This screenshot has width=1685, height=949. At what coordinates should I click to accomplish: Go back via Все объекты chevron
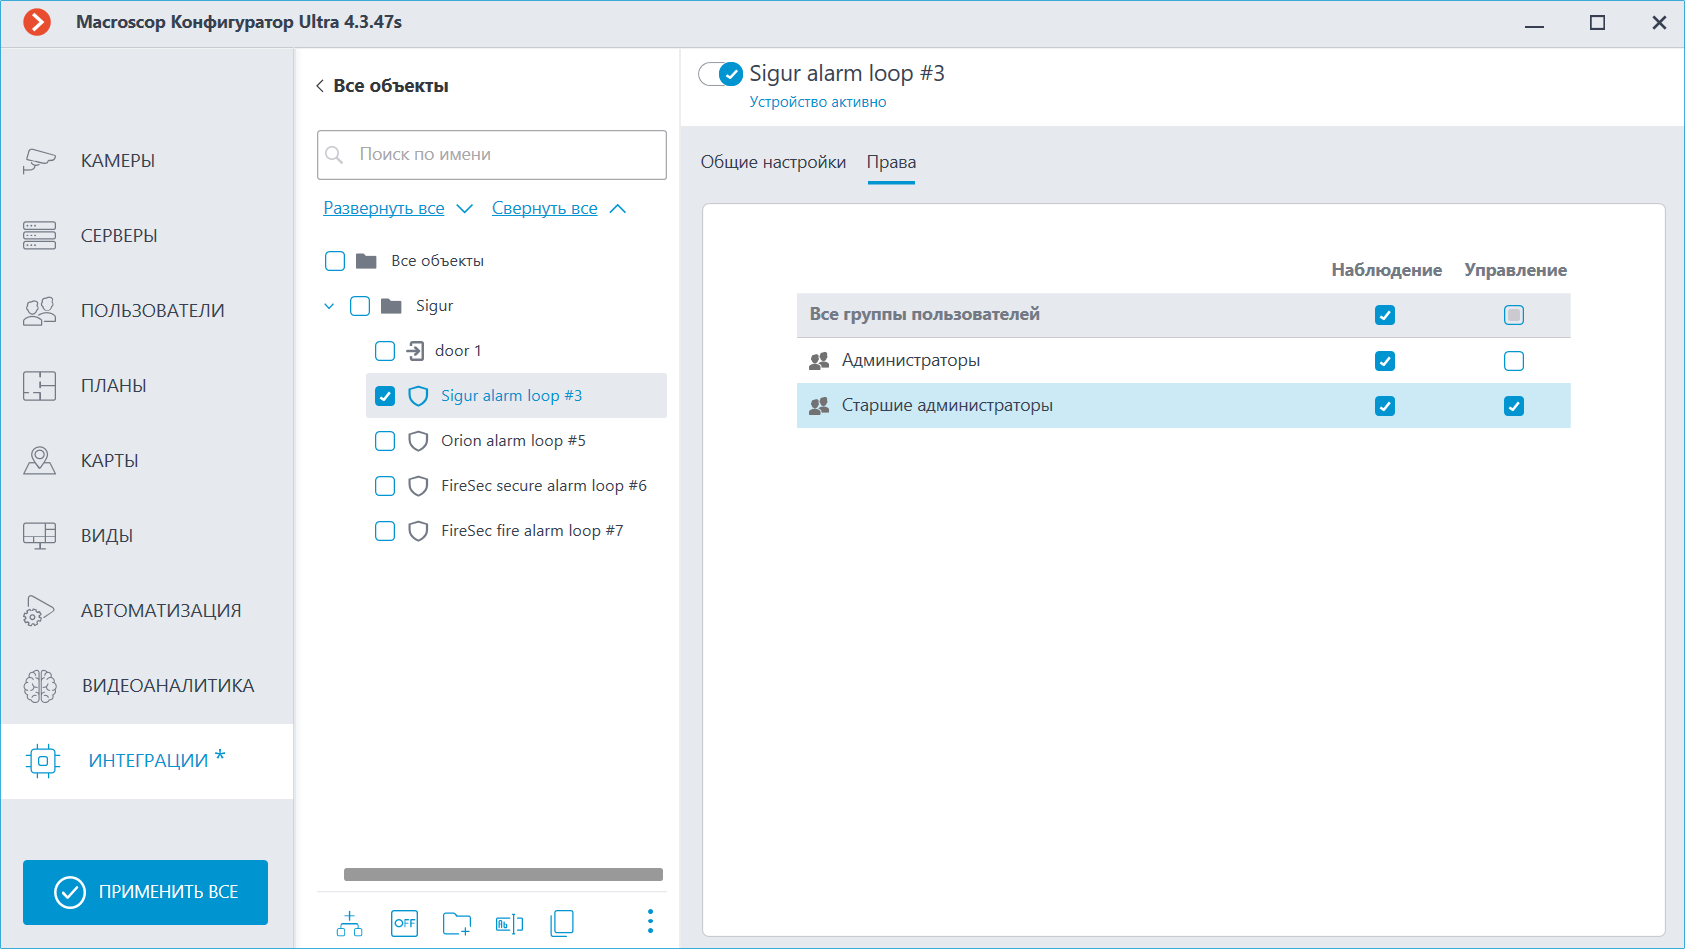pos(320,86)
